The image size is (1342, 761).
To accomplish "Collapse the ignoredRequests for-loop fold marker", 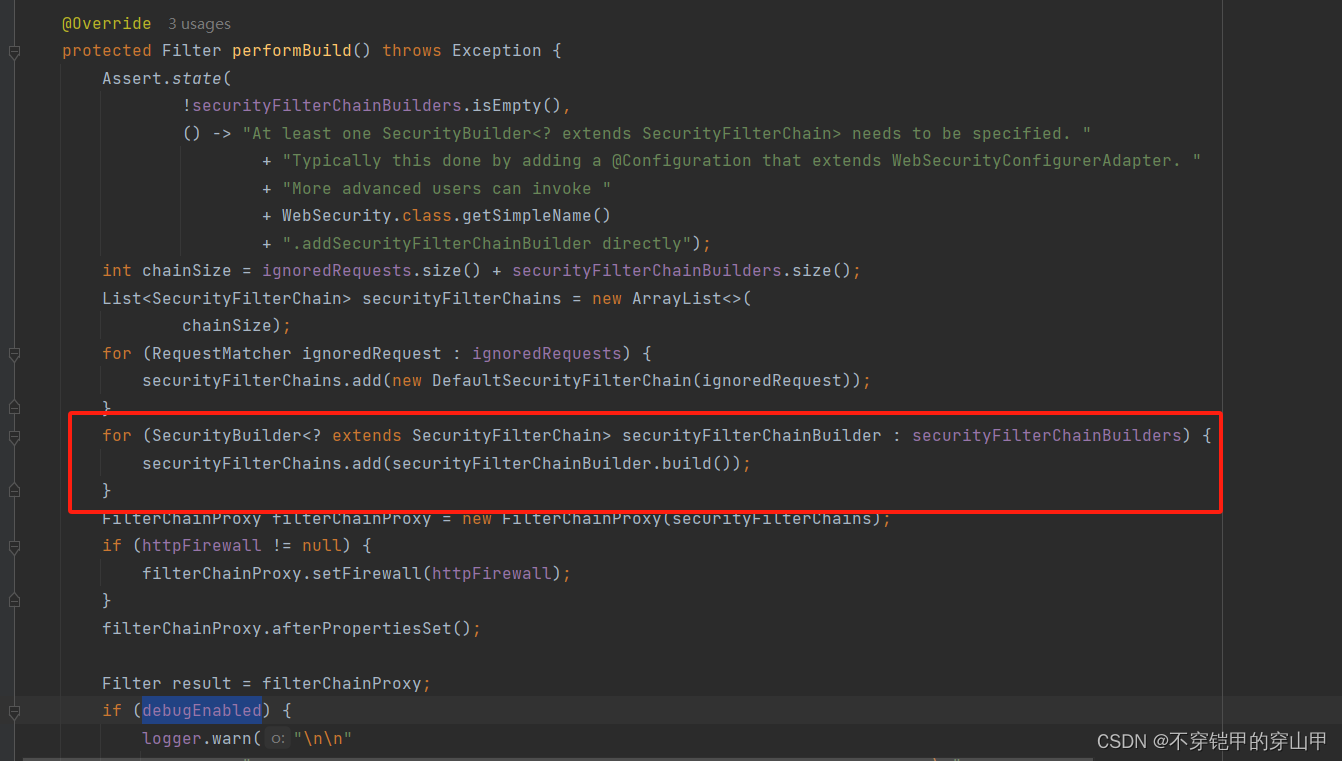I will click(x=14, y=354).
